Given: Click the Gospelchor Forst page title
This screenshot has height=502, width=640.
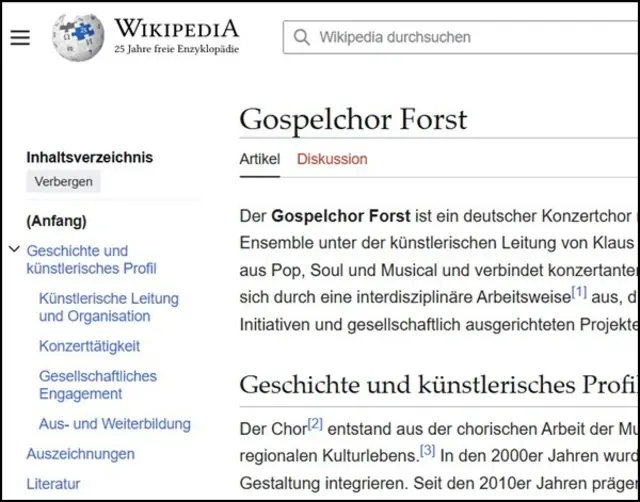Looking at the screenshot, I should (x=353, y=120).
